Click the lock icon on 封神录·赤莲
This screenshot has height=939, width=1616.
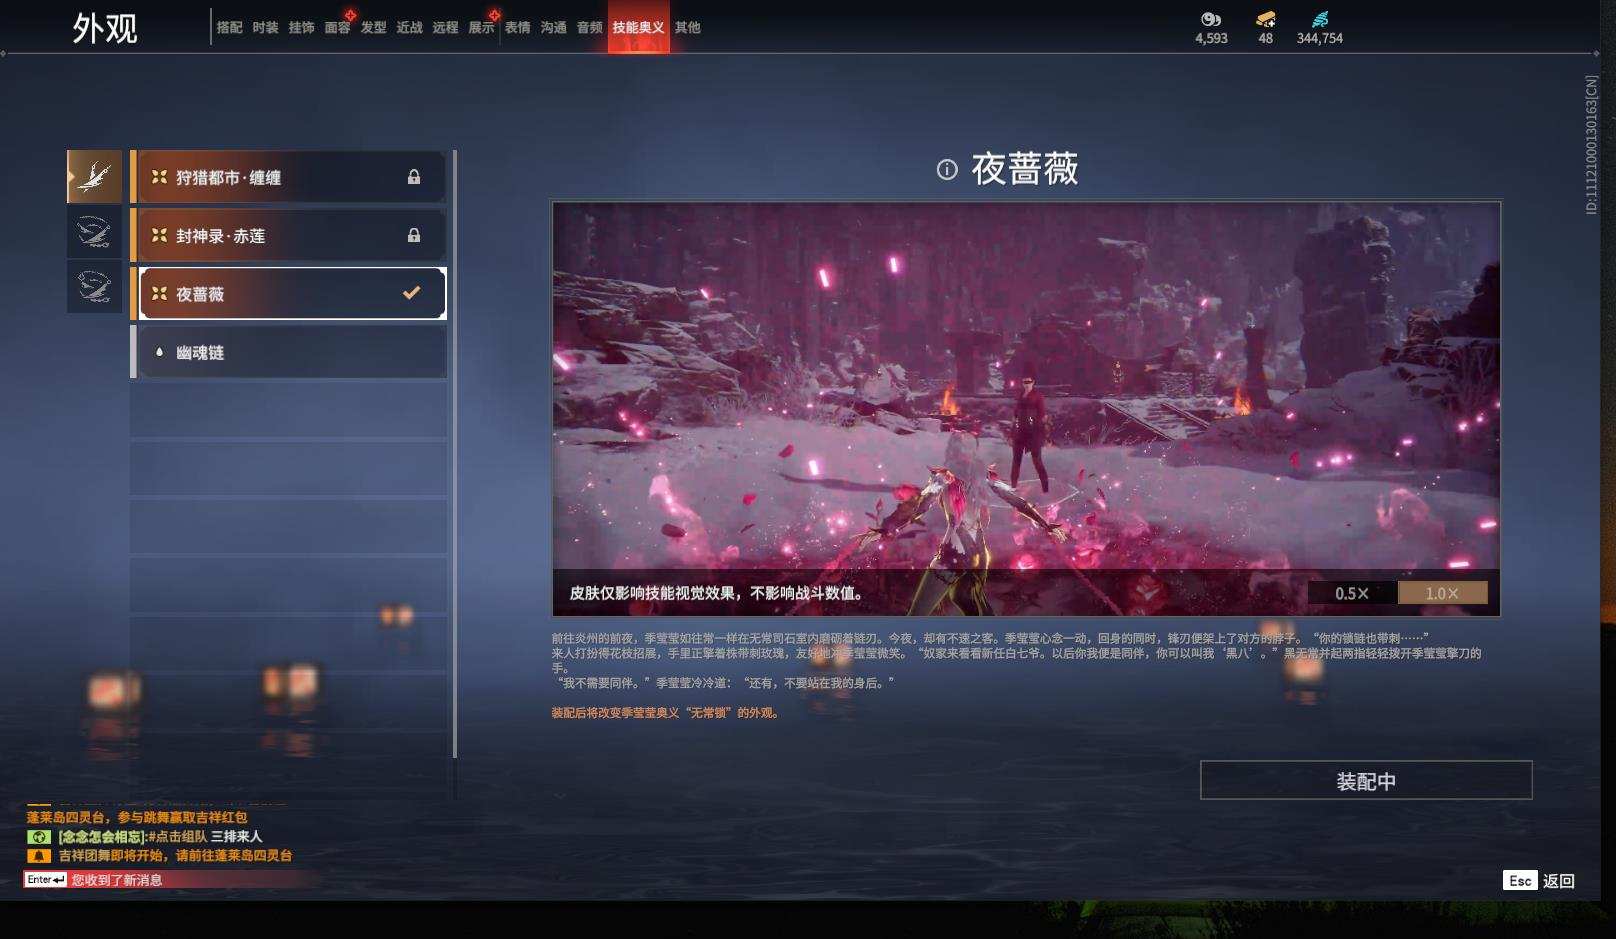[x=412, y=235]
